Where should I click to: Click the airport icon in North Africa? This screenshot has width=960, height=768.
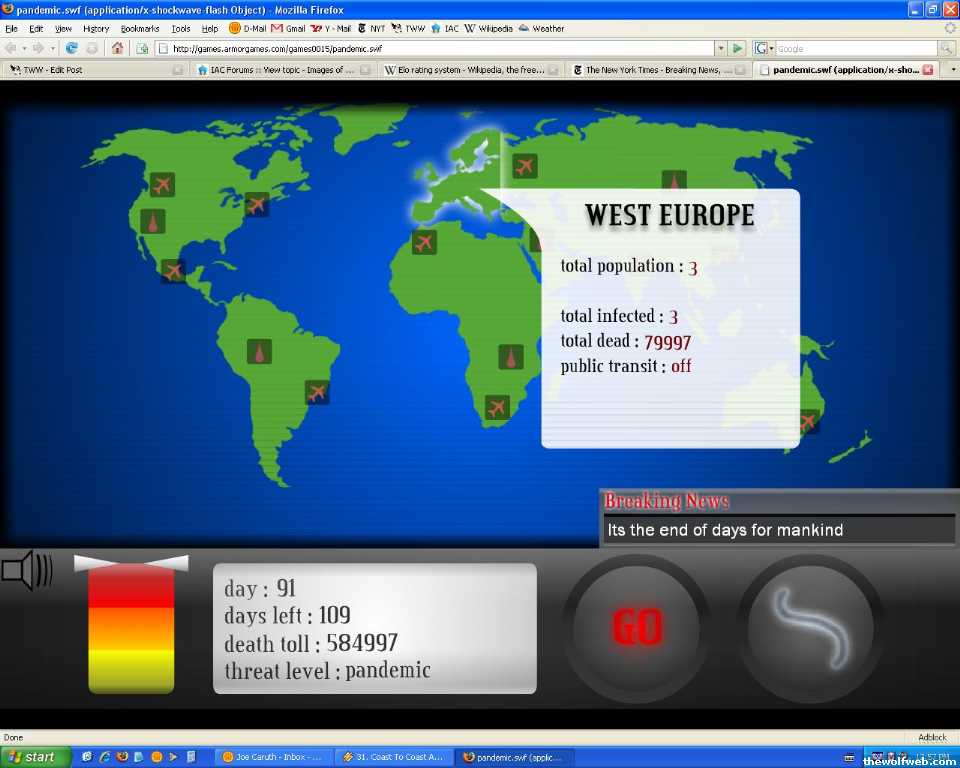pyautogui.click(x=424, y=242)
